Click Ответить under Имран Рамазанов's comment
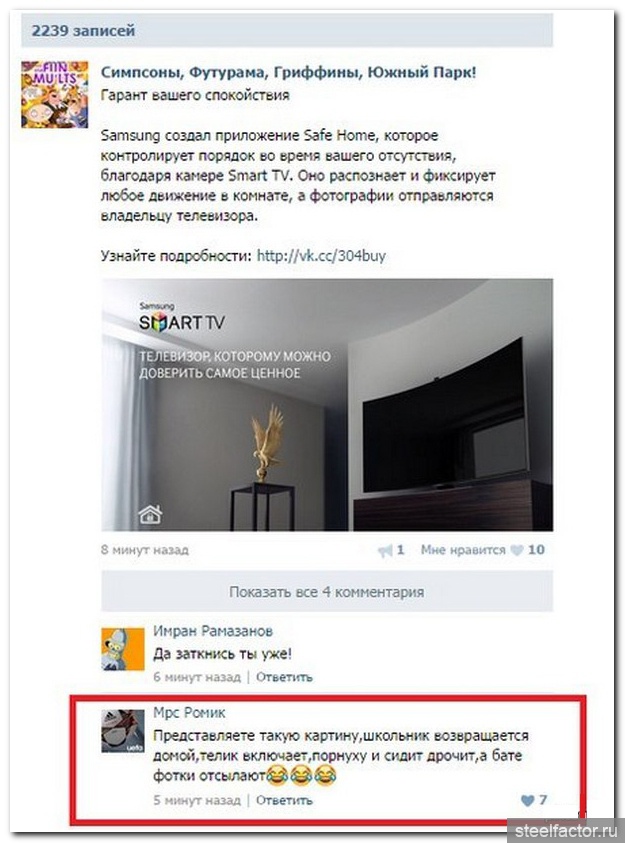 [x=284, y=677]
